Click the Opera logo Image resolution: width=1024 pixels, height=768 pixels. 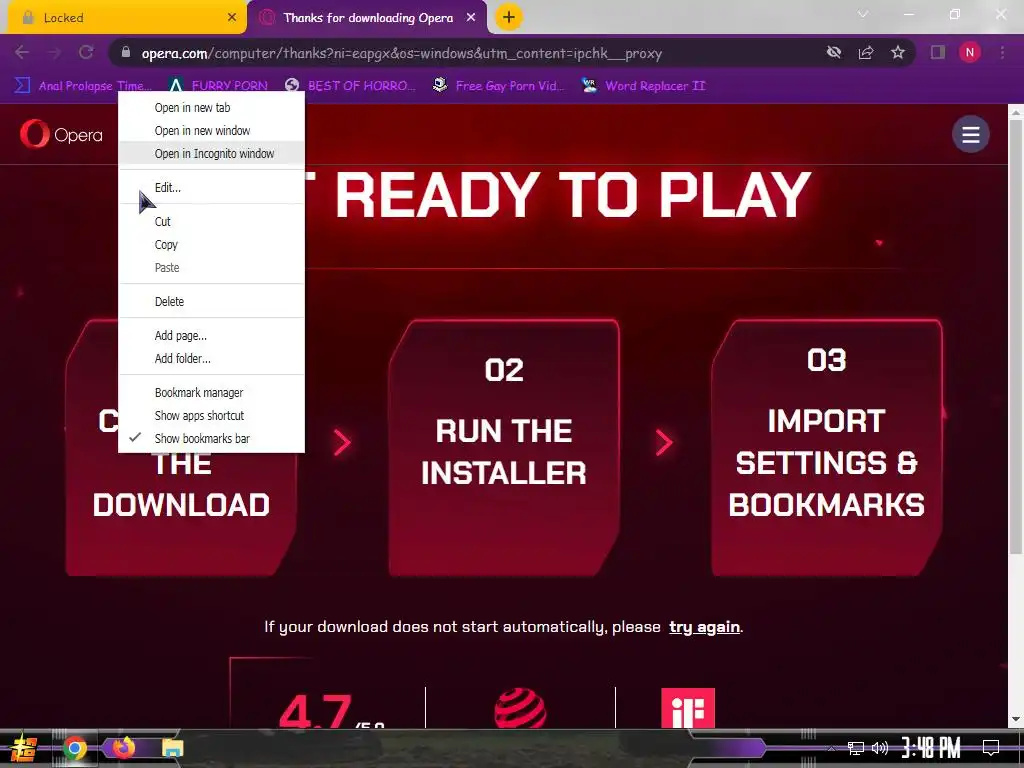61,135
